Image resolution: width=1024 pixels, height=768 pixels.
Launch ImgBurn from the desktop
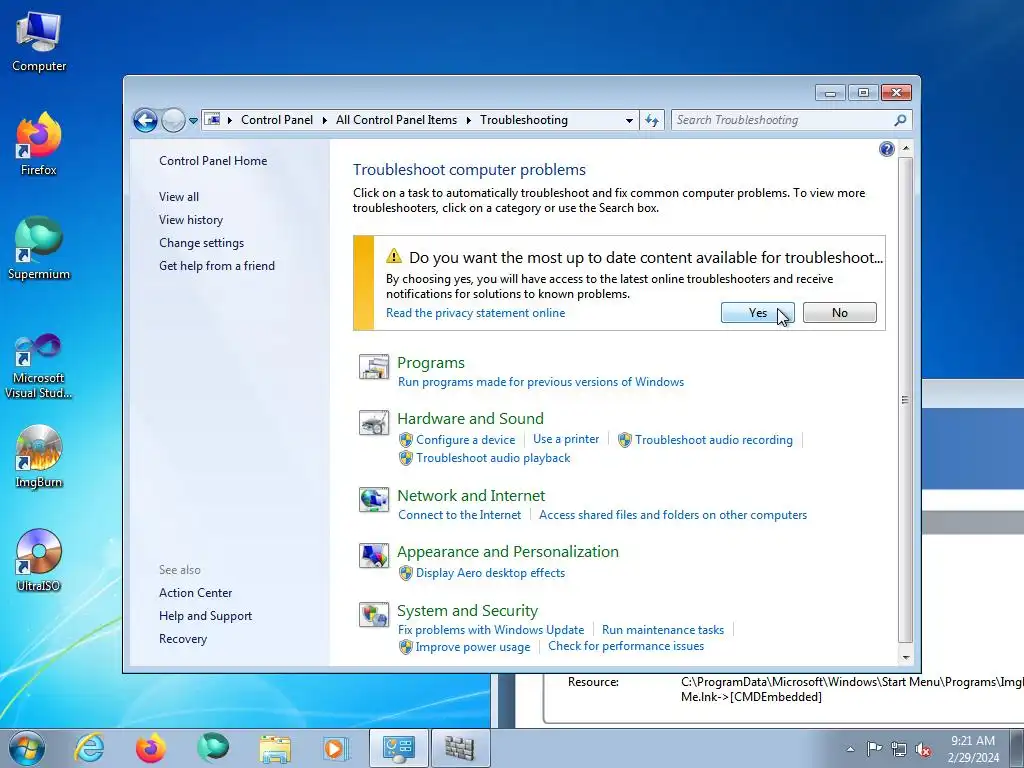[39, 456]
